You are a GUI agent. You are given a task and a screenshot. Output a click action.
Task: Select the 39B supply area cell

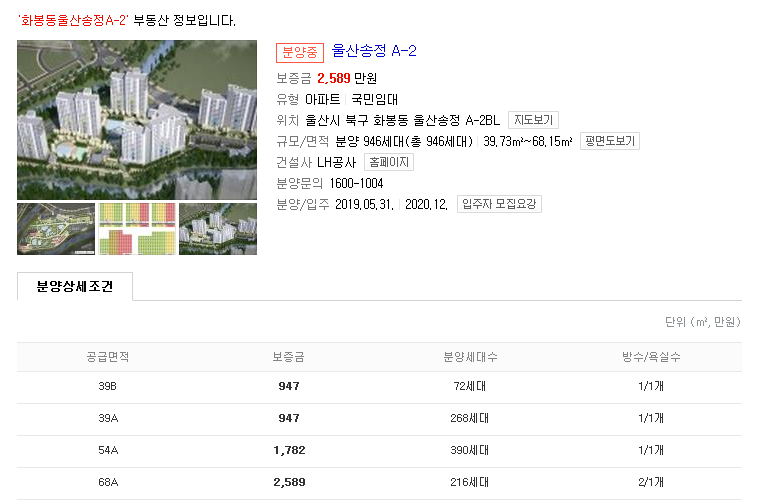click(x=108, y=387)
